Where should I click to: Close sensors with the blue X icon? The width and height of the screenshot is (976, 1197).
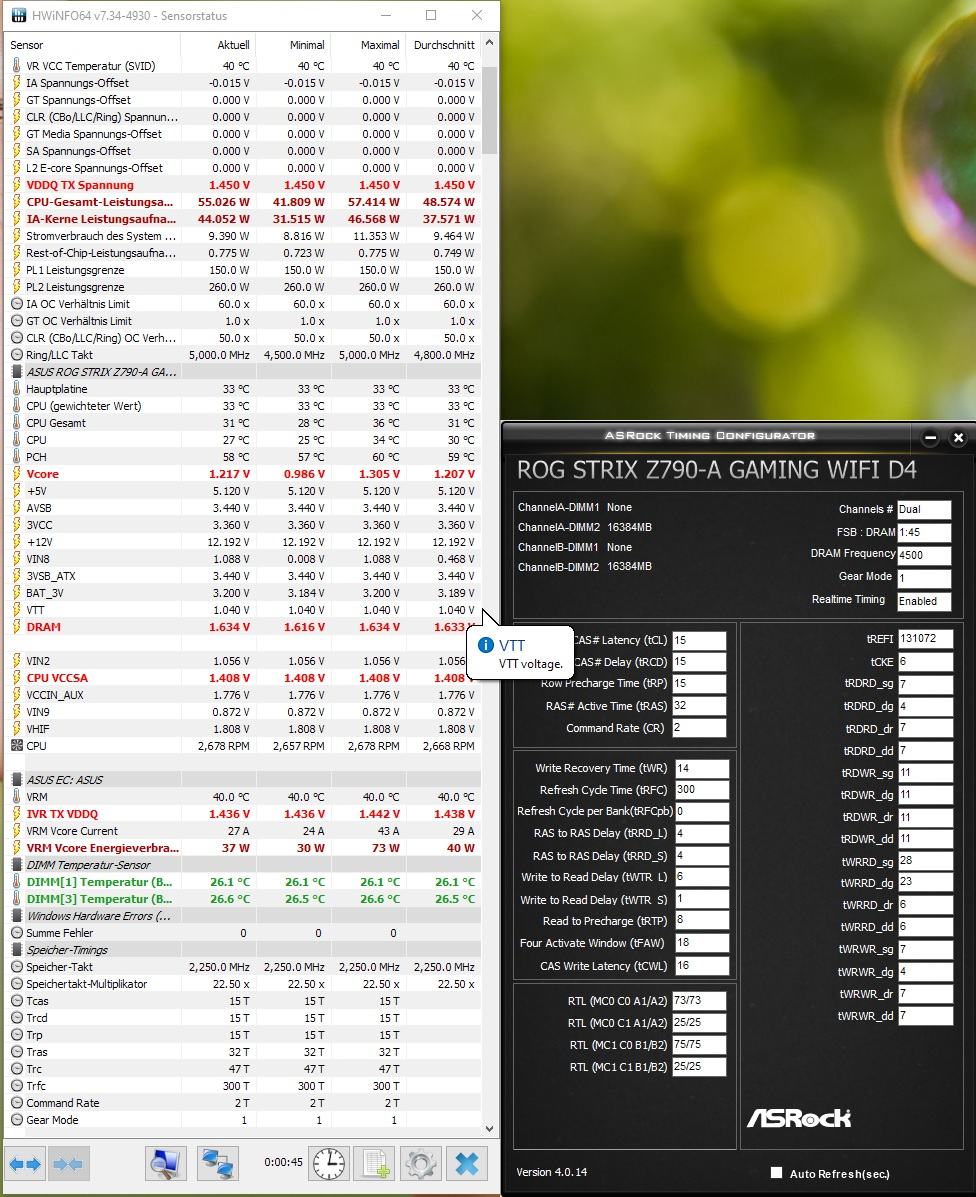pyautogui.click(x=466, y=1164)
